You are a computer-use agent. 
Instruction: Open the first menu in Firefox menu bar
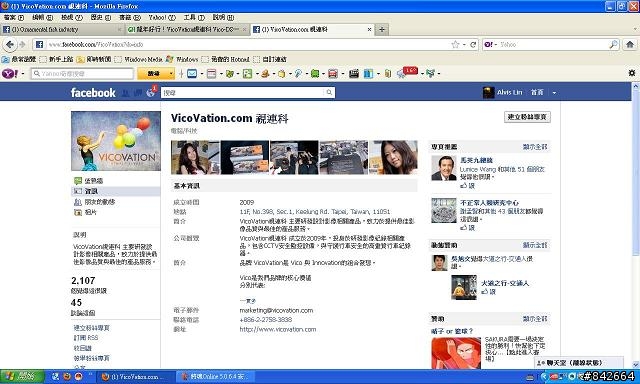[14, 18]
